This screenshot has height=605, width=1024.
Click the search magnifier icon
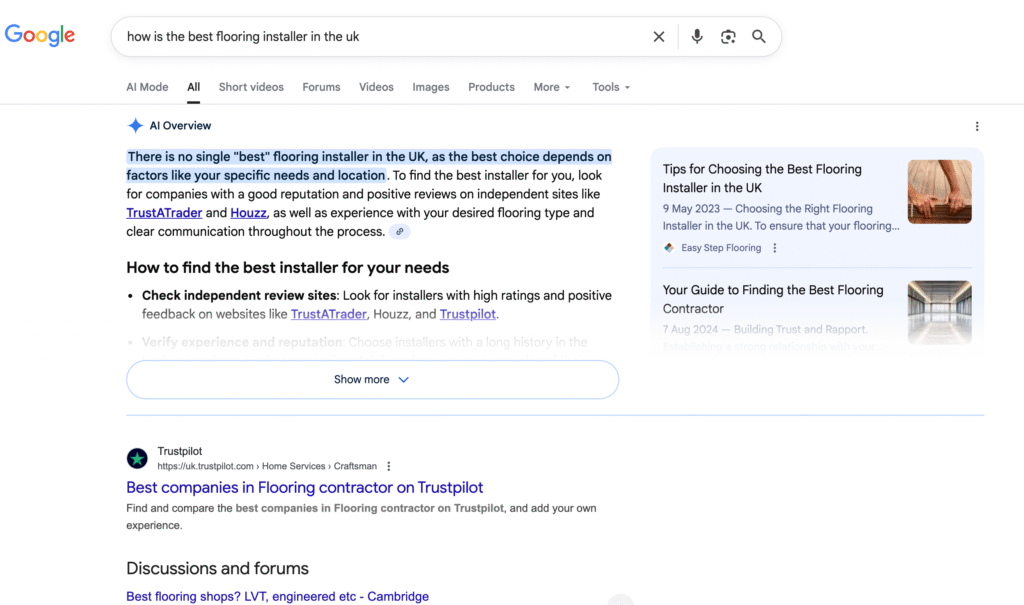point(759,36)
